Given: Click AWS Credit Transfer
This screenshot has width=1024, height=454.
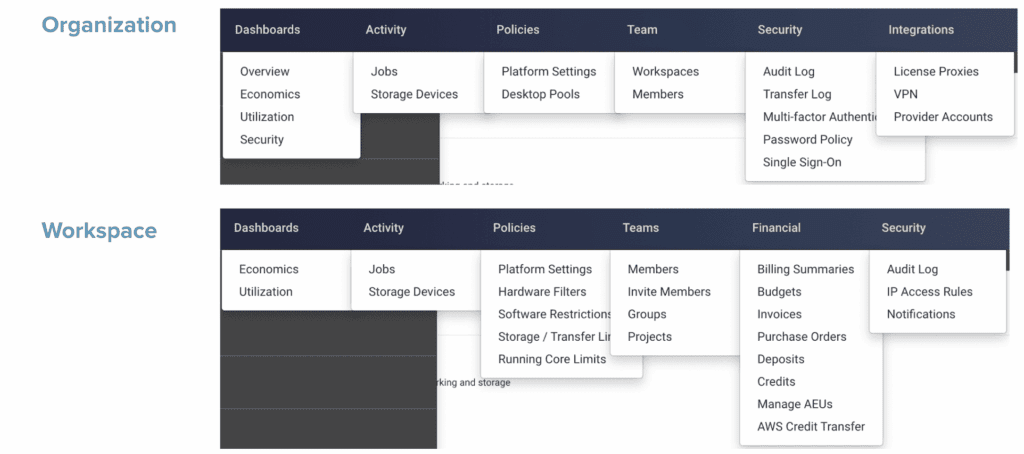Looking at the screenshot, I should tap(811, 427).
